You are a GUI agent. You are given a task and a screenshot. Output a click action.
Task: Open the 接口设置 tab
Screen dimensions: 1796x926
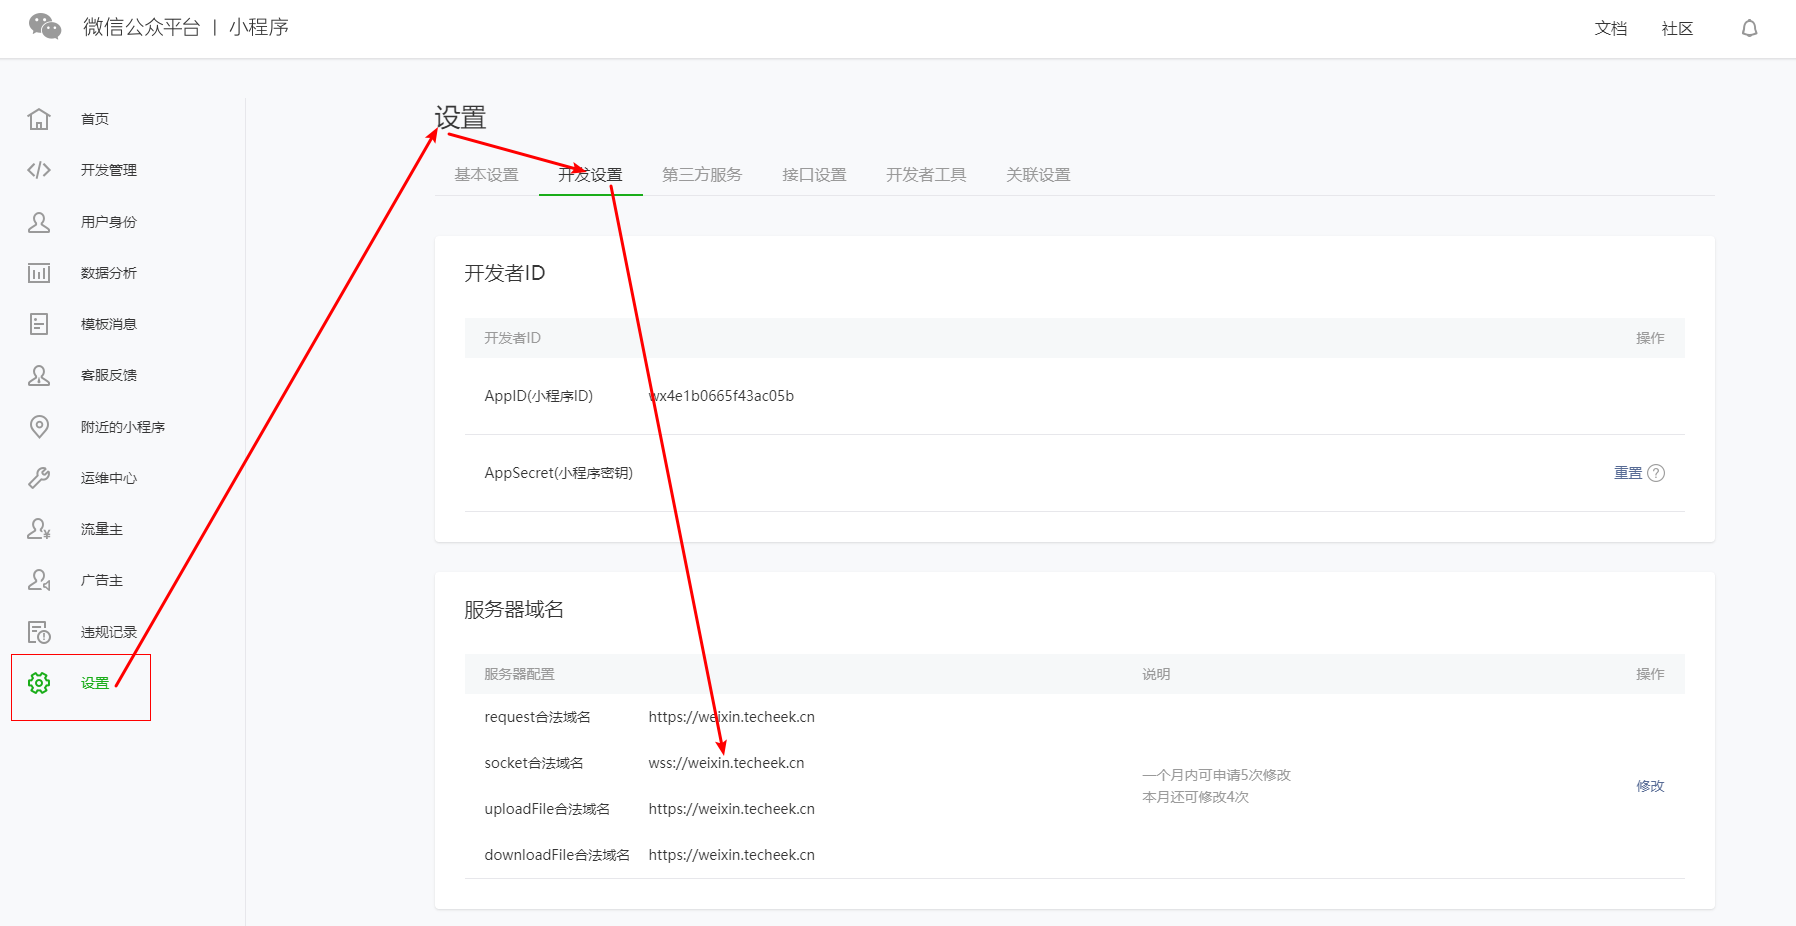(x=814, y=175)
